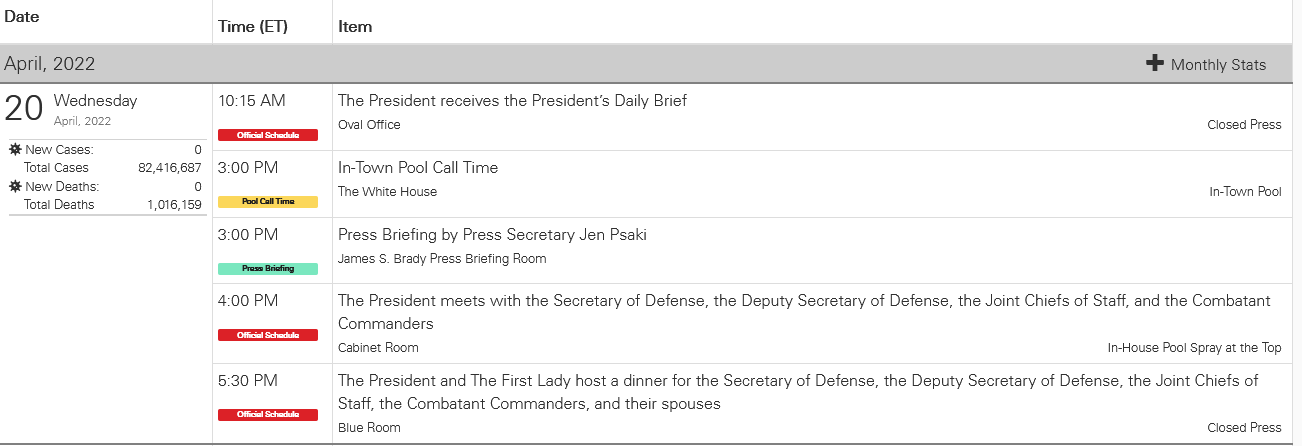
Task: Expand the Monthly Stats section
Action: click(1218, 65)
